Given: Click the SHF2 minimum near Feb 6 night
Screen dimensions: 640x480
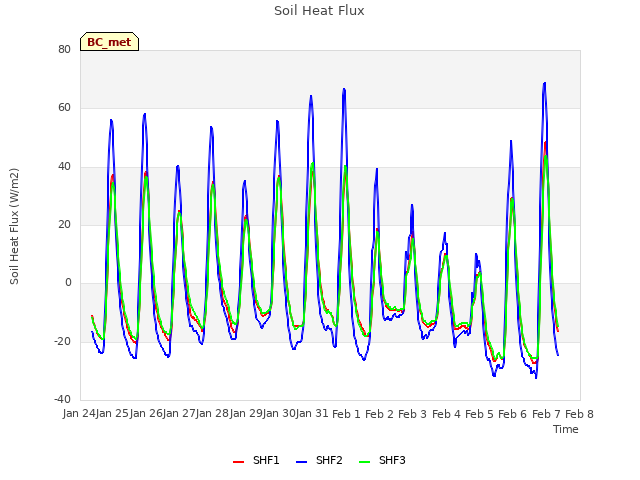Looking at the screenshot, I should pos(536,378).
